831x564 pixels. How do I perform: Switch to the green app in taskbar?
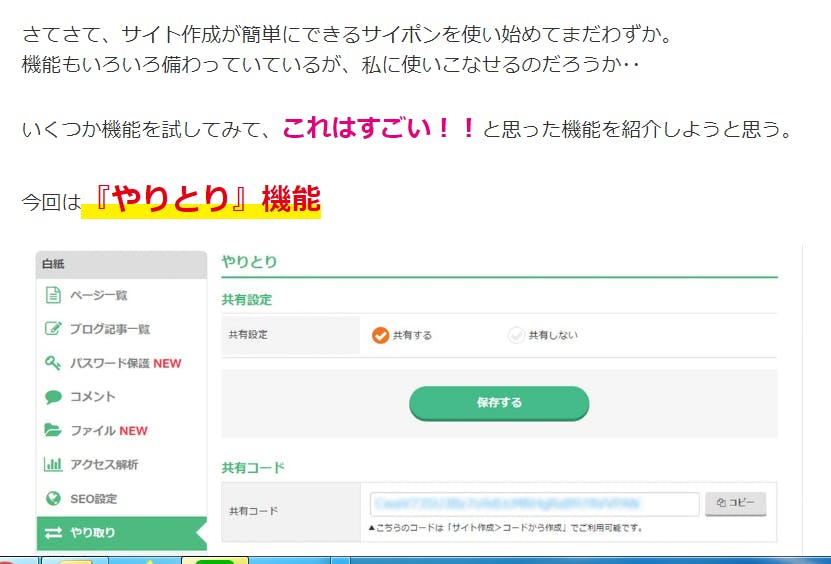coord(215,560)
